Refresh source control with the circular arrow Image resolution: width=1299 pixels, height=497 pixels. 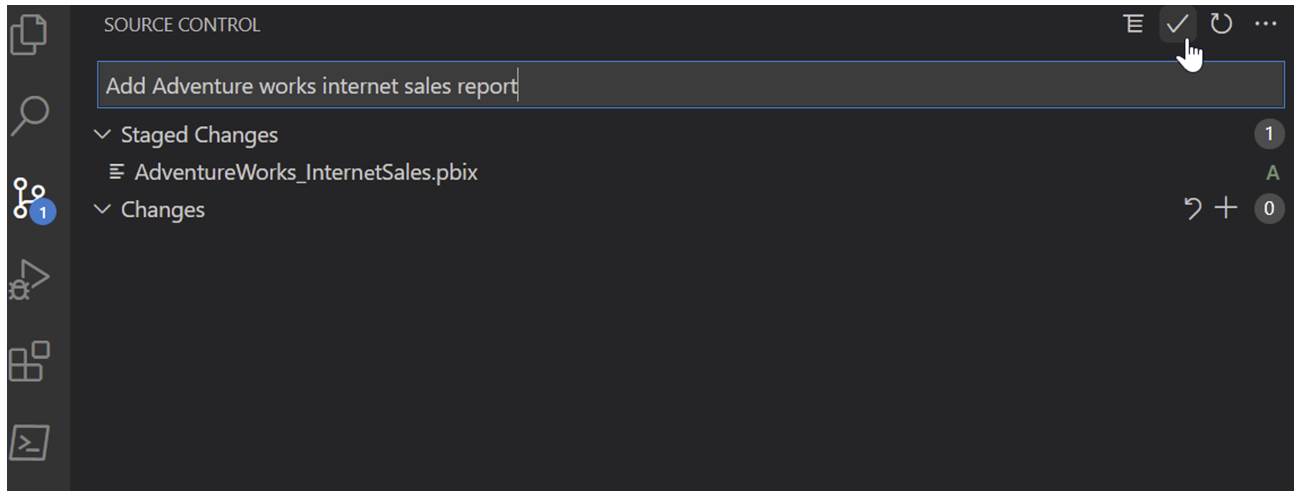pos(1220,24)
